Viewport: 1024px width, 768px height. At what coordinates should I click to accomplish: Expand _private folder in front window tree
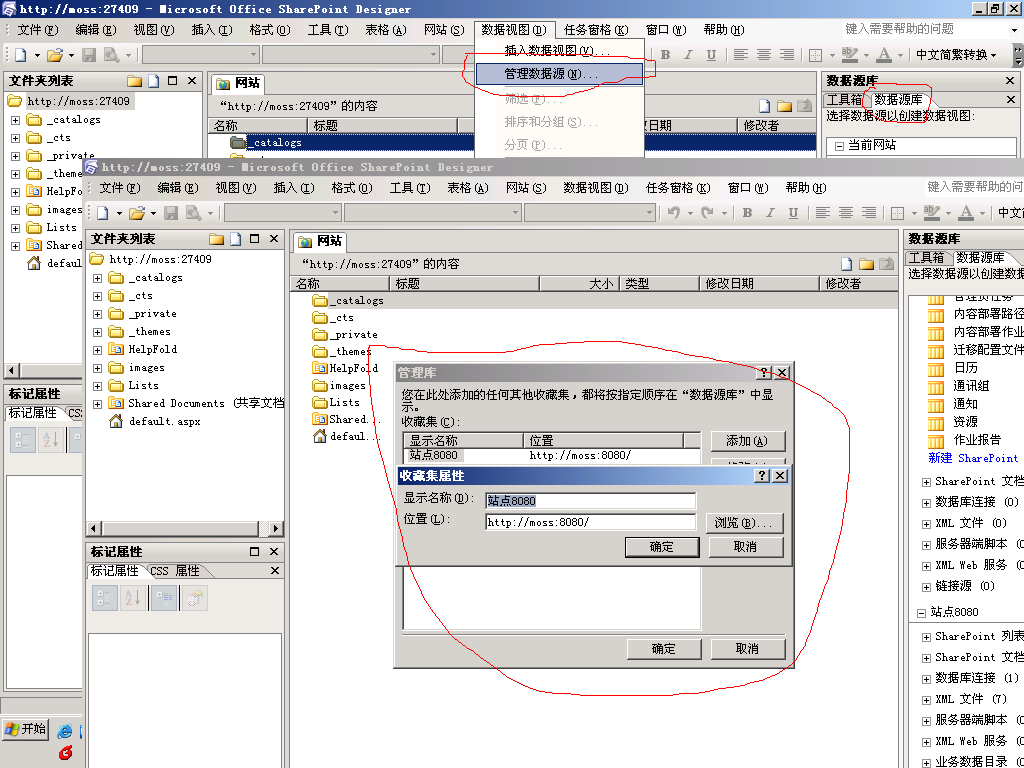coord(97,314)
